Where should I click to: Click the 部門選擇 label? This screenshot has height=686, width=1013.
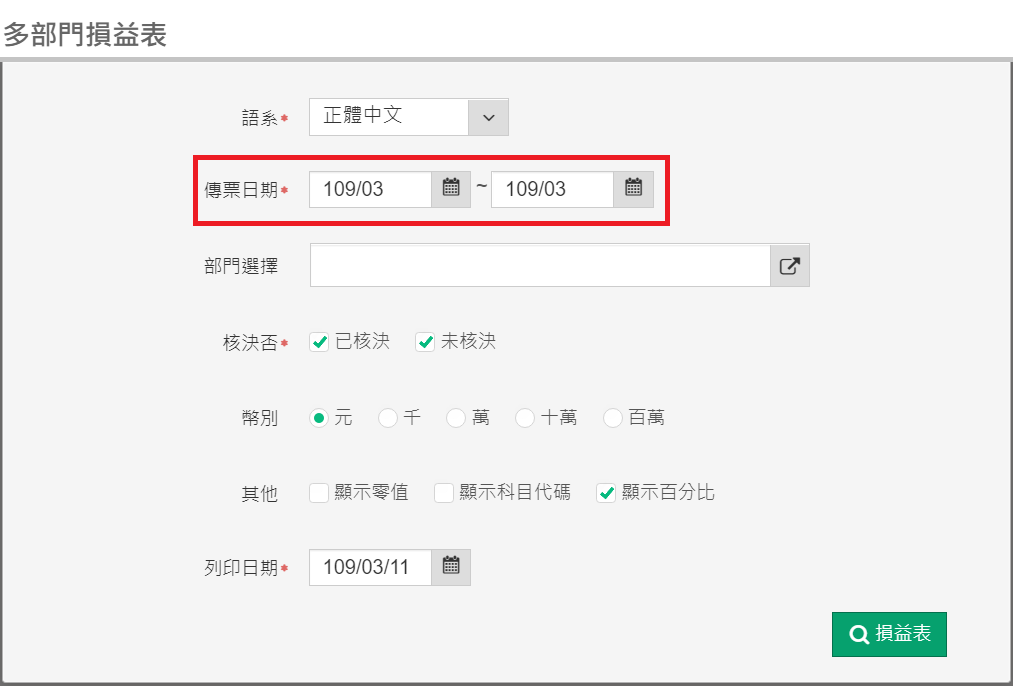[242, 265]
